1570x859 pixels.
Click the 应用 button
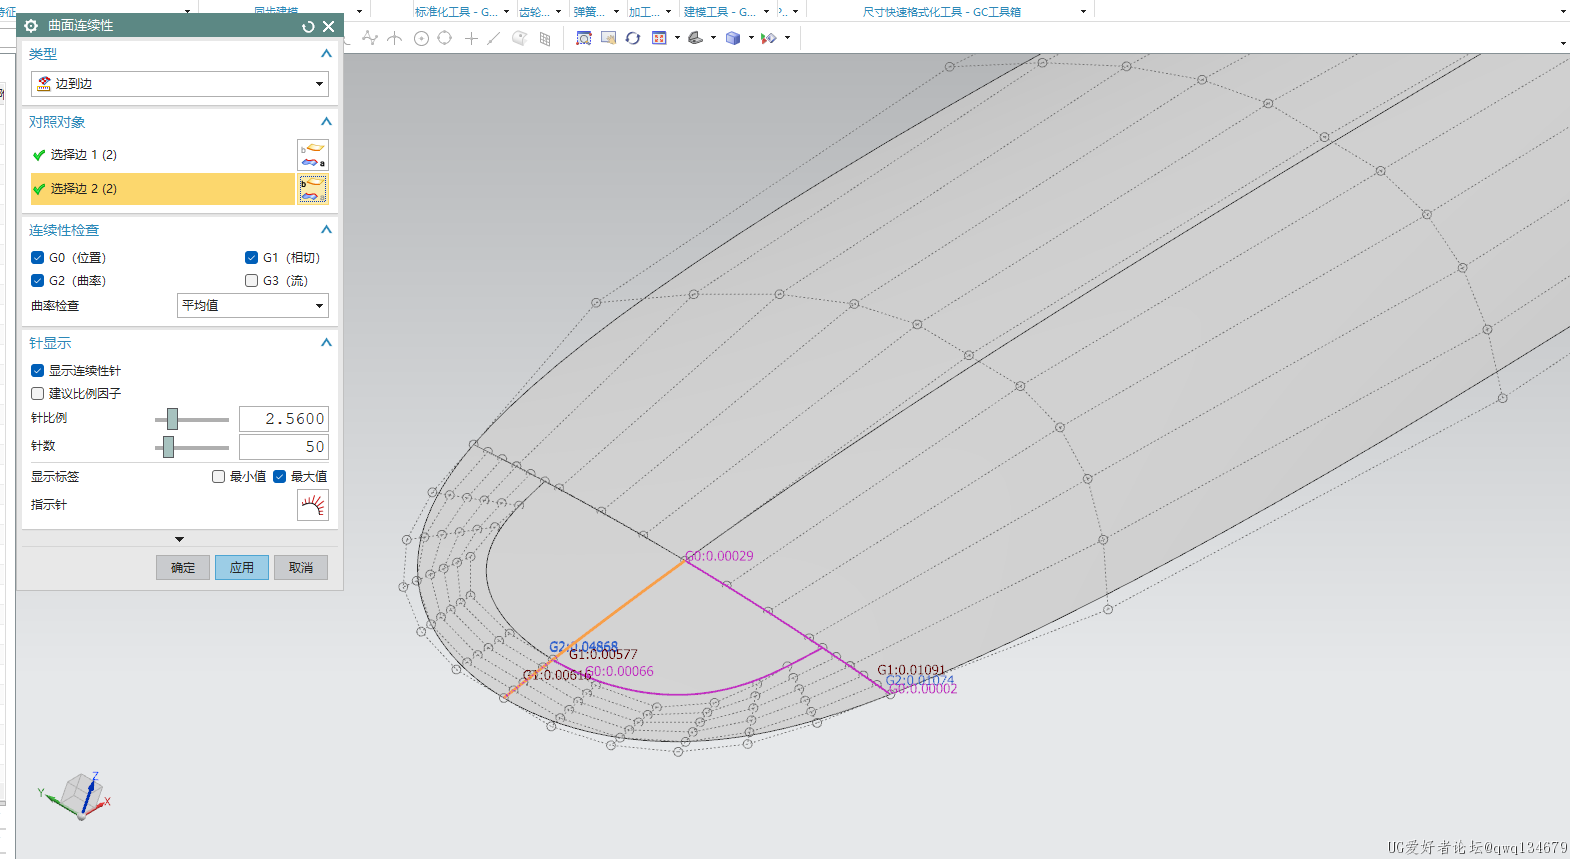pos(242,568)
